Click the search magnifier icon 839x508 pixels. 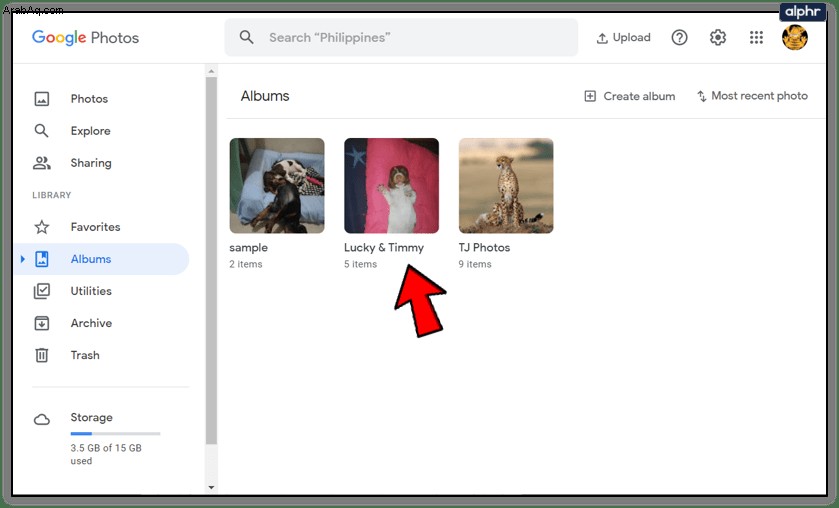246,37
